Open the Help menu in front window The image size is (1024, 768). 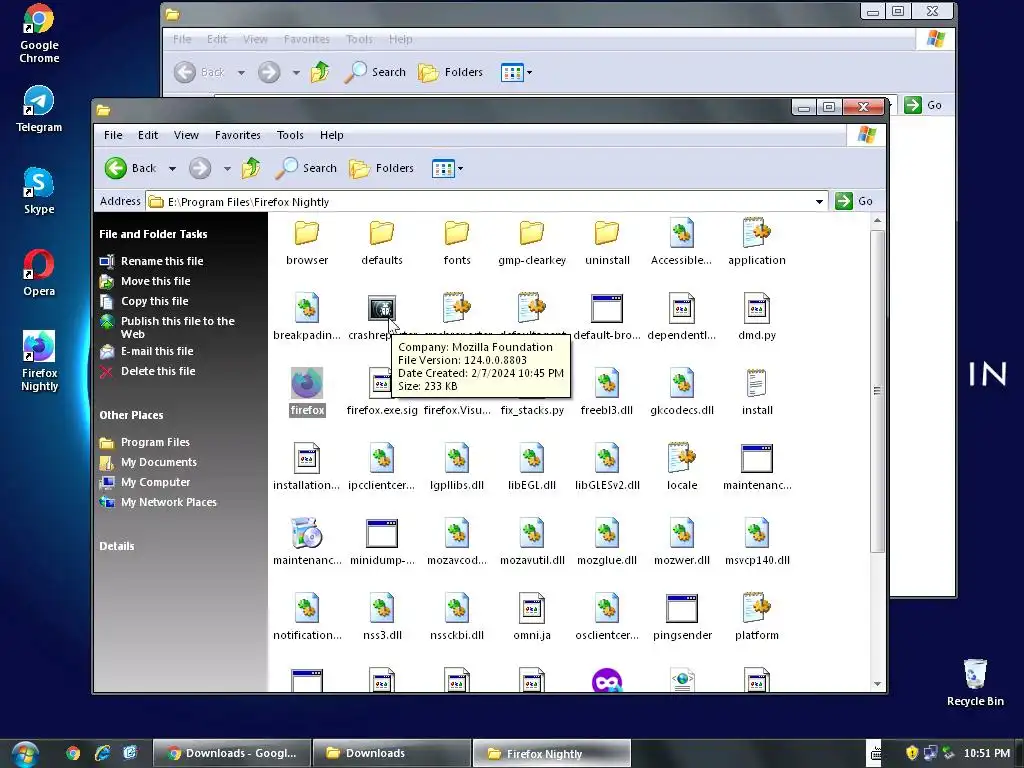click(x=332, y=135)
